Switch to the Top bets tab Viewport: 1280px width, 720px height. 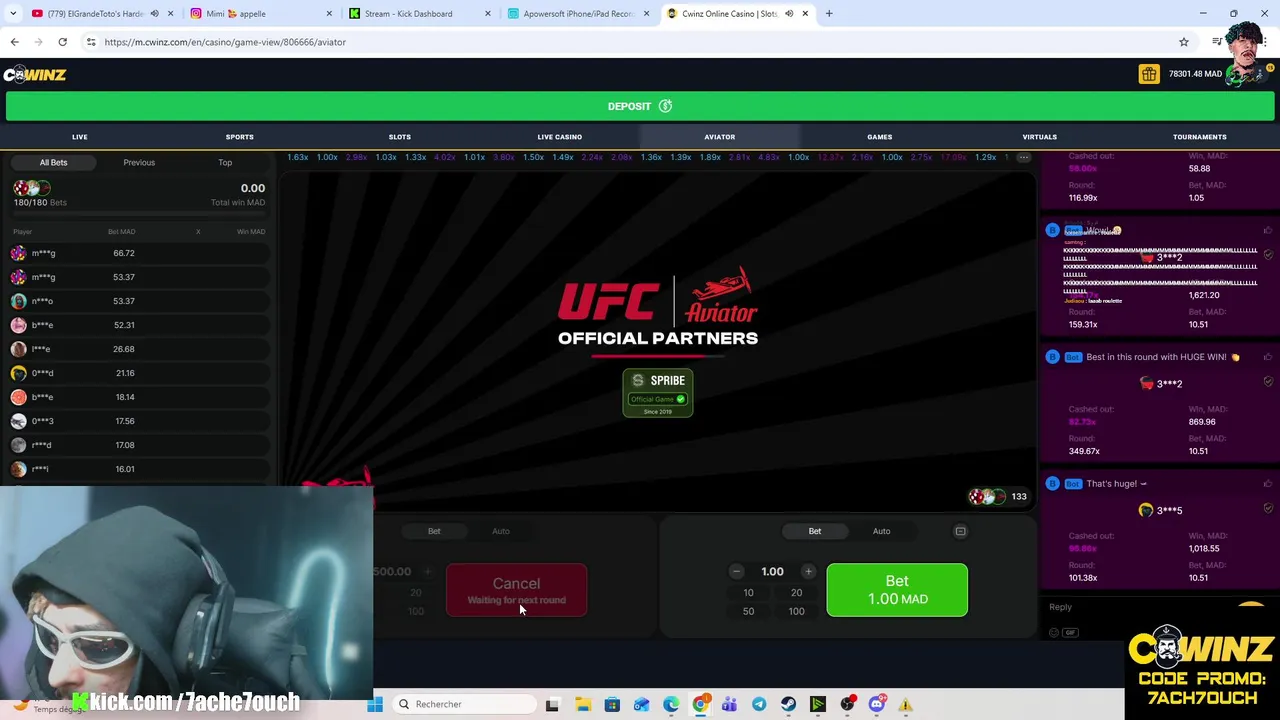225,162
